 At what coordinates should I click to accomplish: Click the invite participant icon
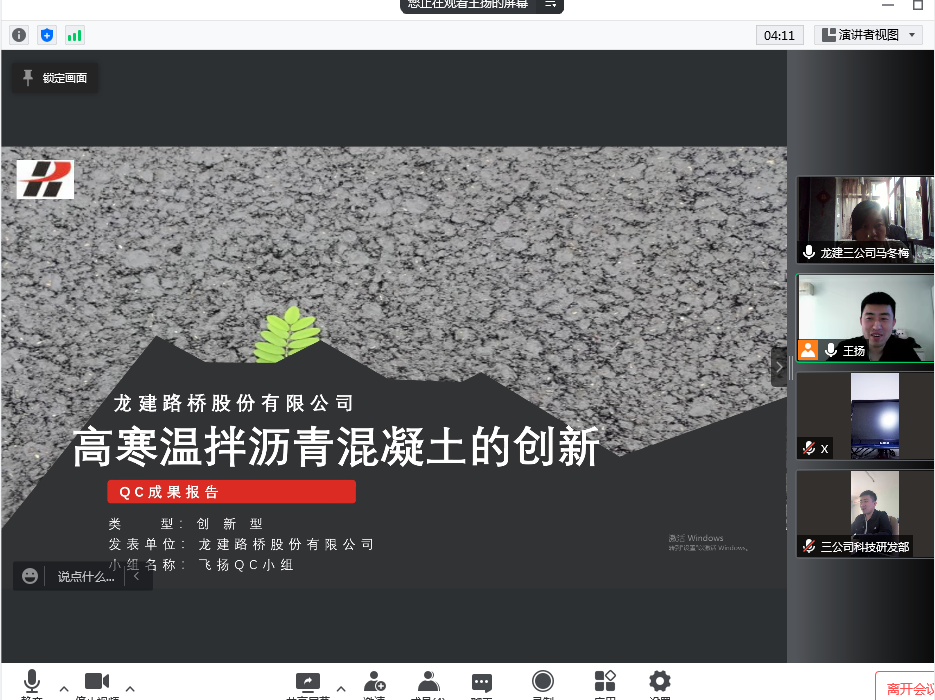(x=374, y=683)
